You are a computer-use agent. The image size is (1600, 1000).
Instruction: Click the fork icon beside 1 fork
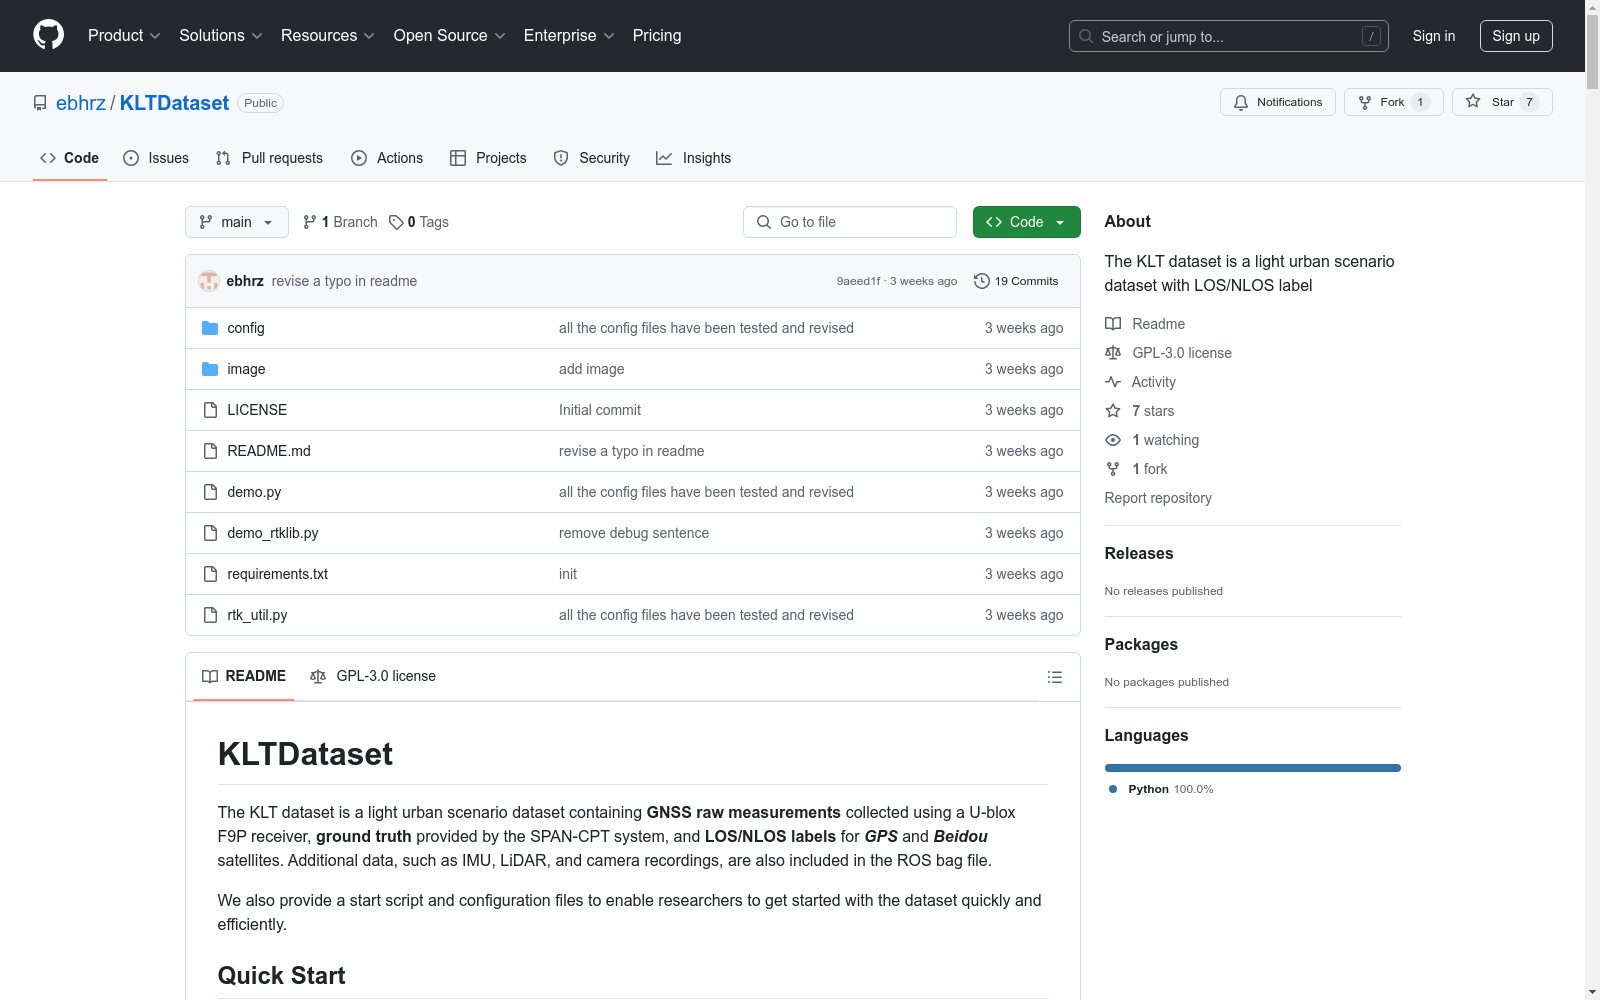(1113, 469)
